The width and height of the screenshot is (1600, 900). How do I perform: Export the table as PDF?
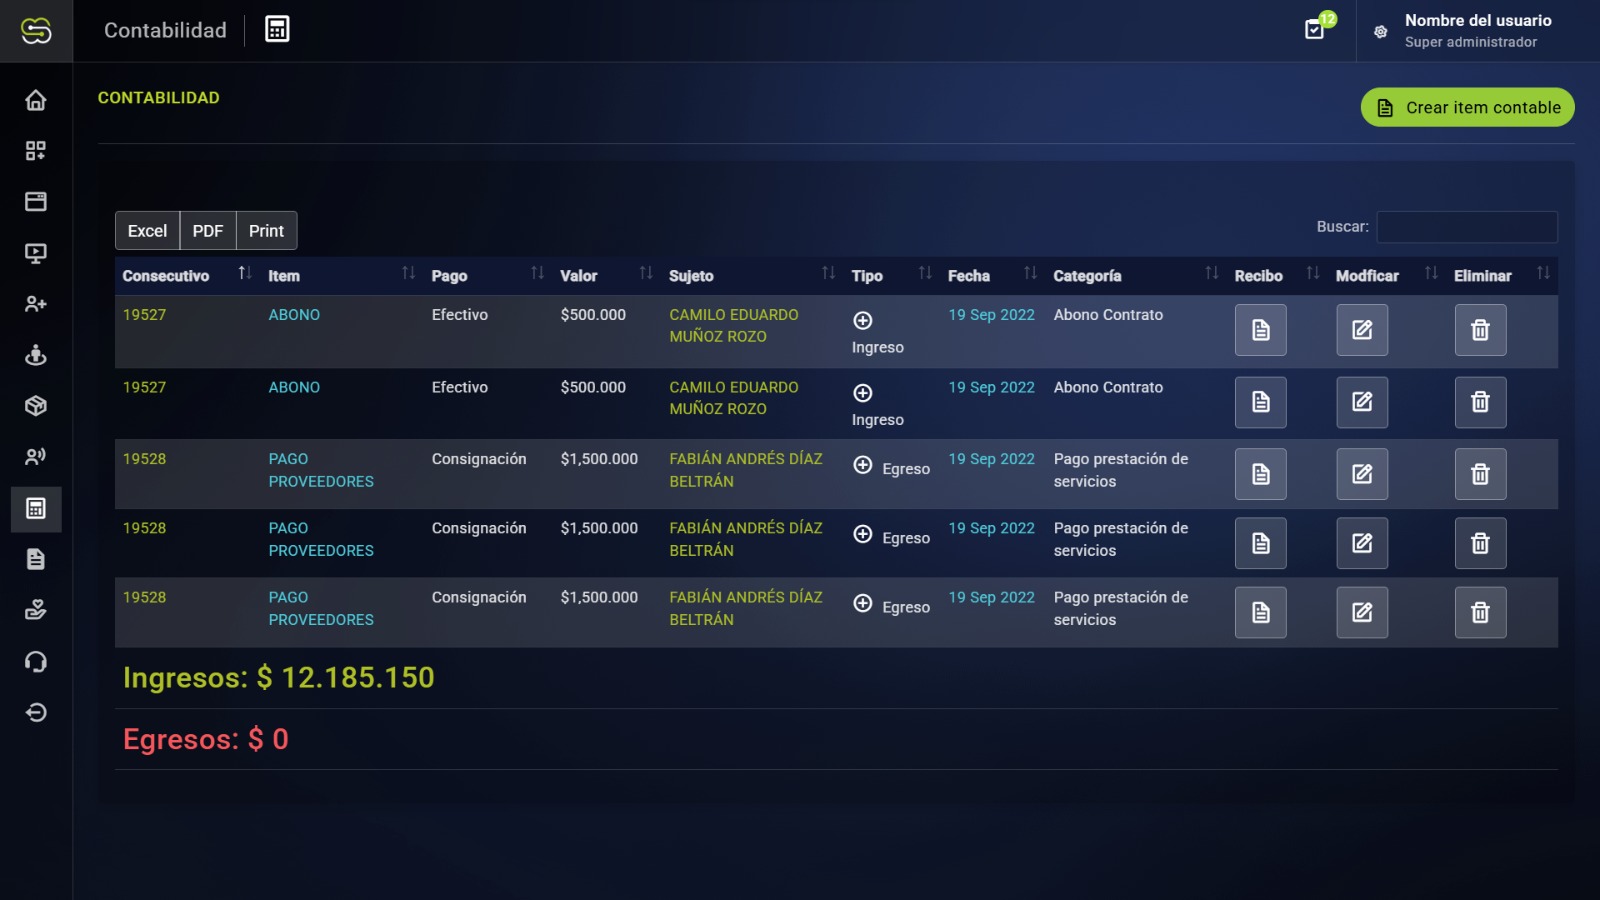[208, 231]
